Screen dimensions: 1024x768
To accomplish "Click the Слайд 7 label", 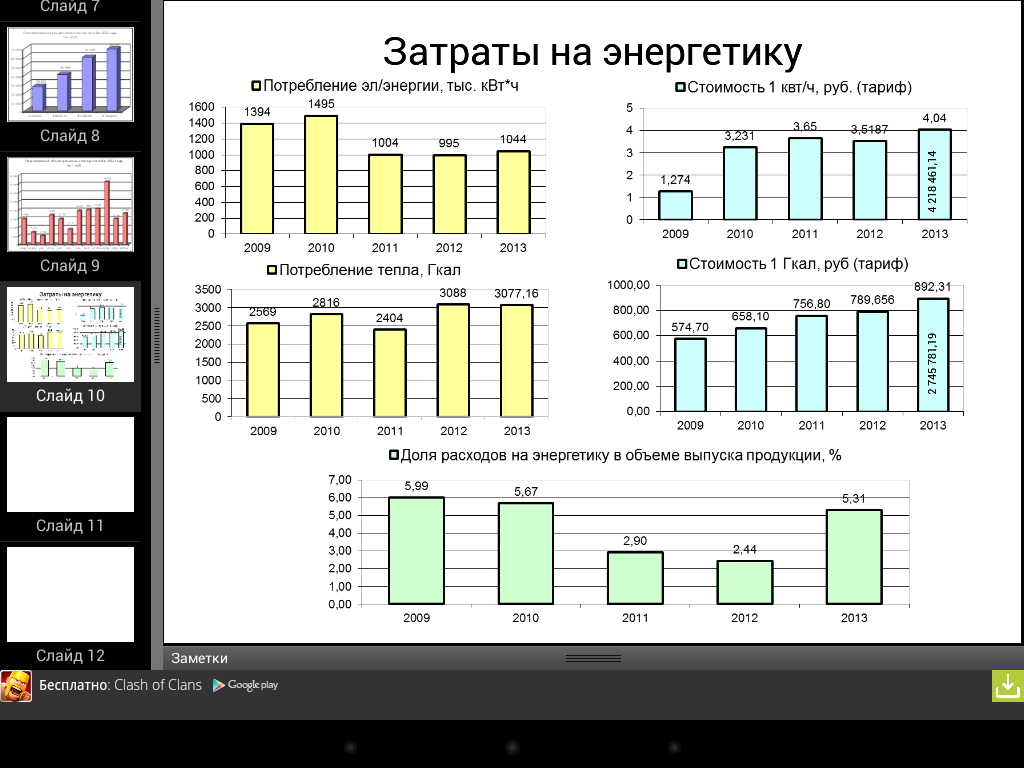I will coord(70,7).
